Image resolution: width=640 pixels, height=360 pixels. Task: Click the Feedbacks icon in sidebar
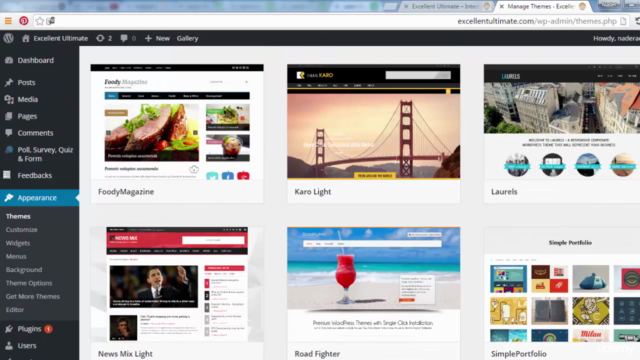(7, 175)
